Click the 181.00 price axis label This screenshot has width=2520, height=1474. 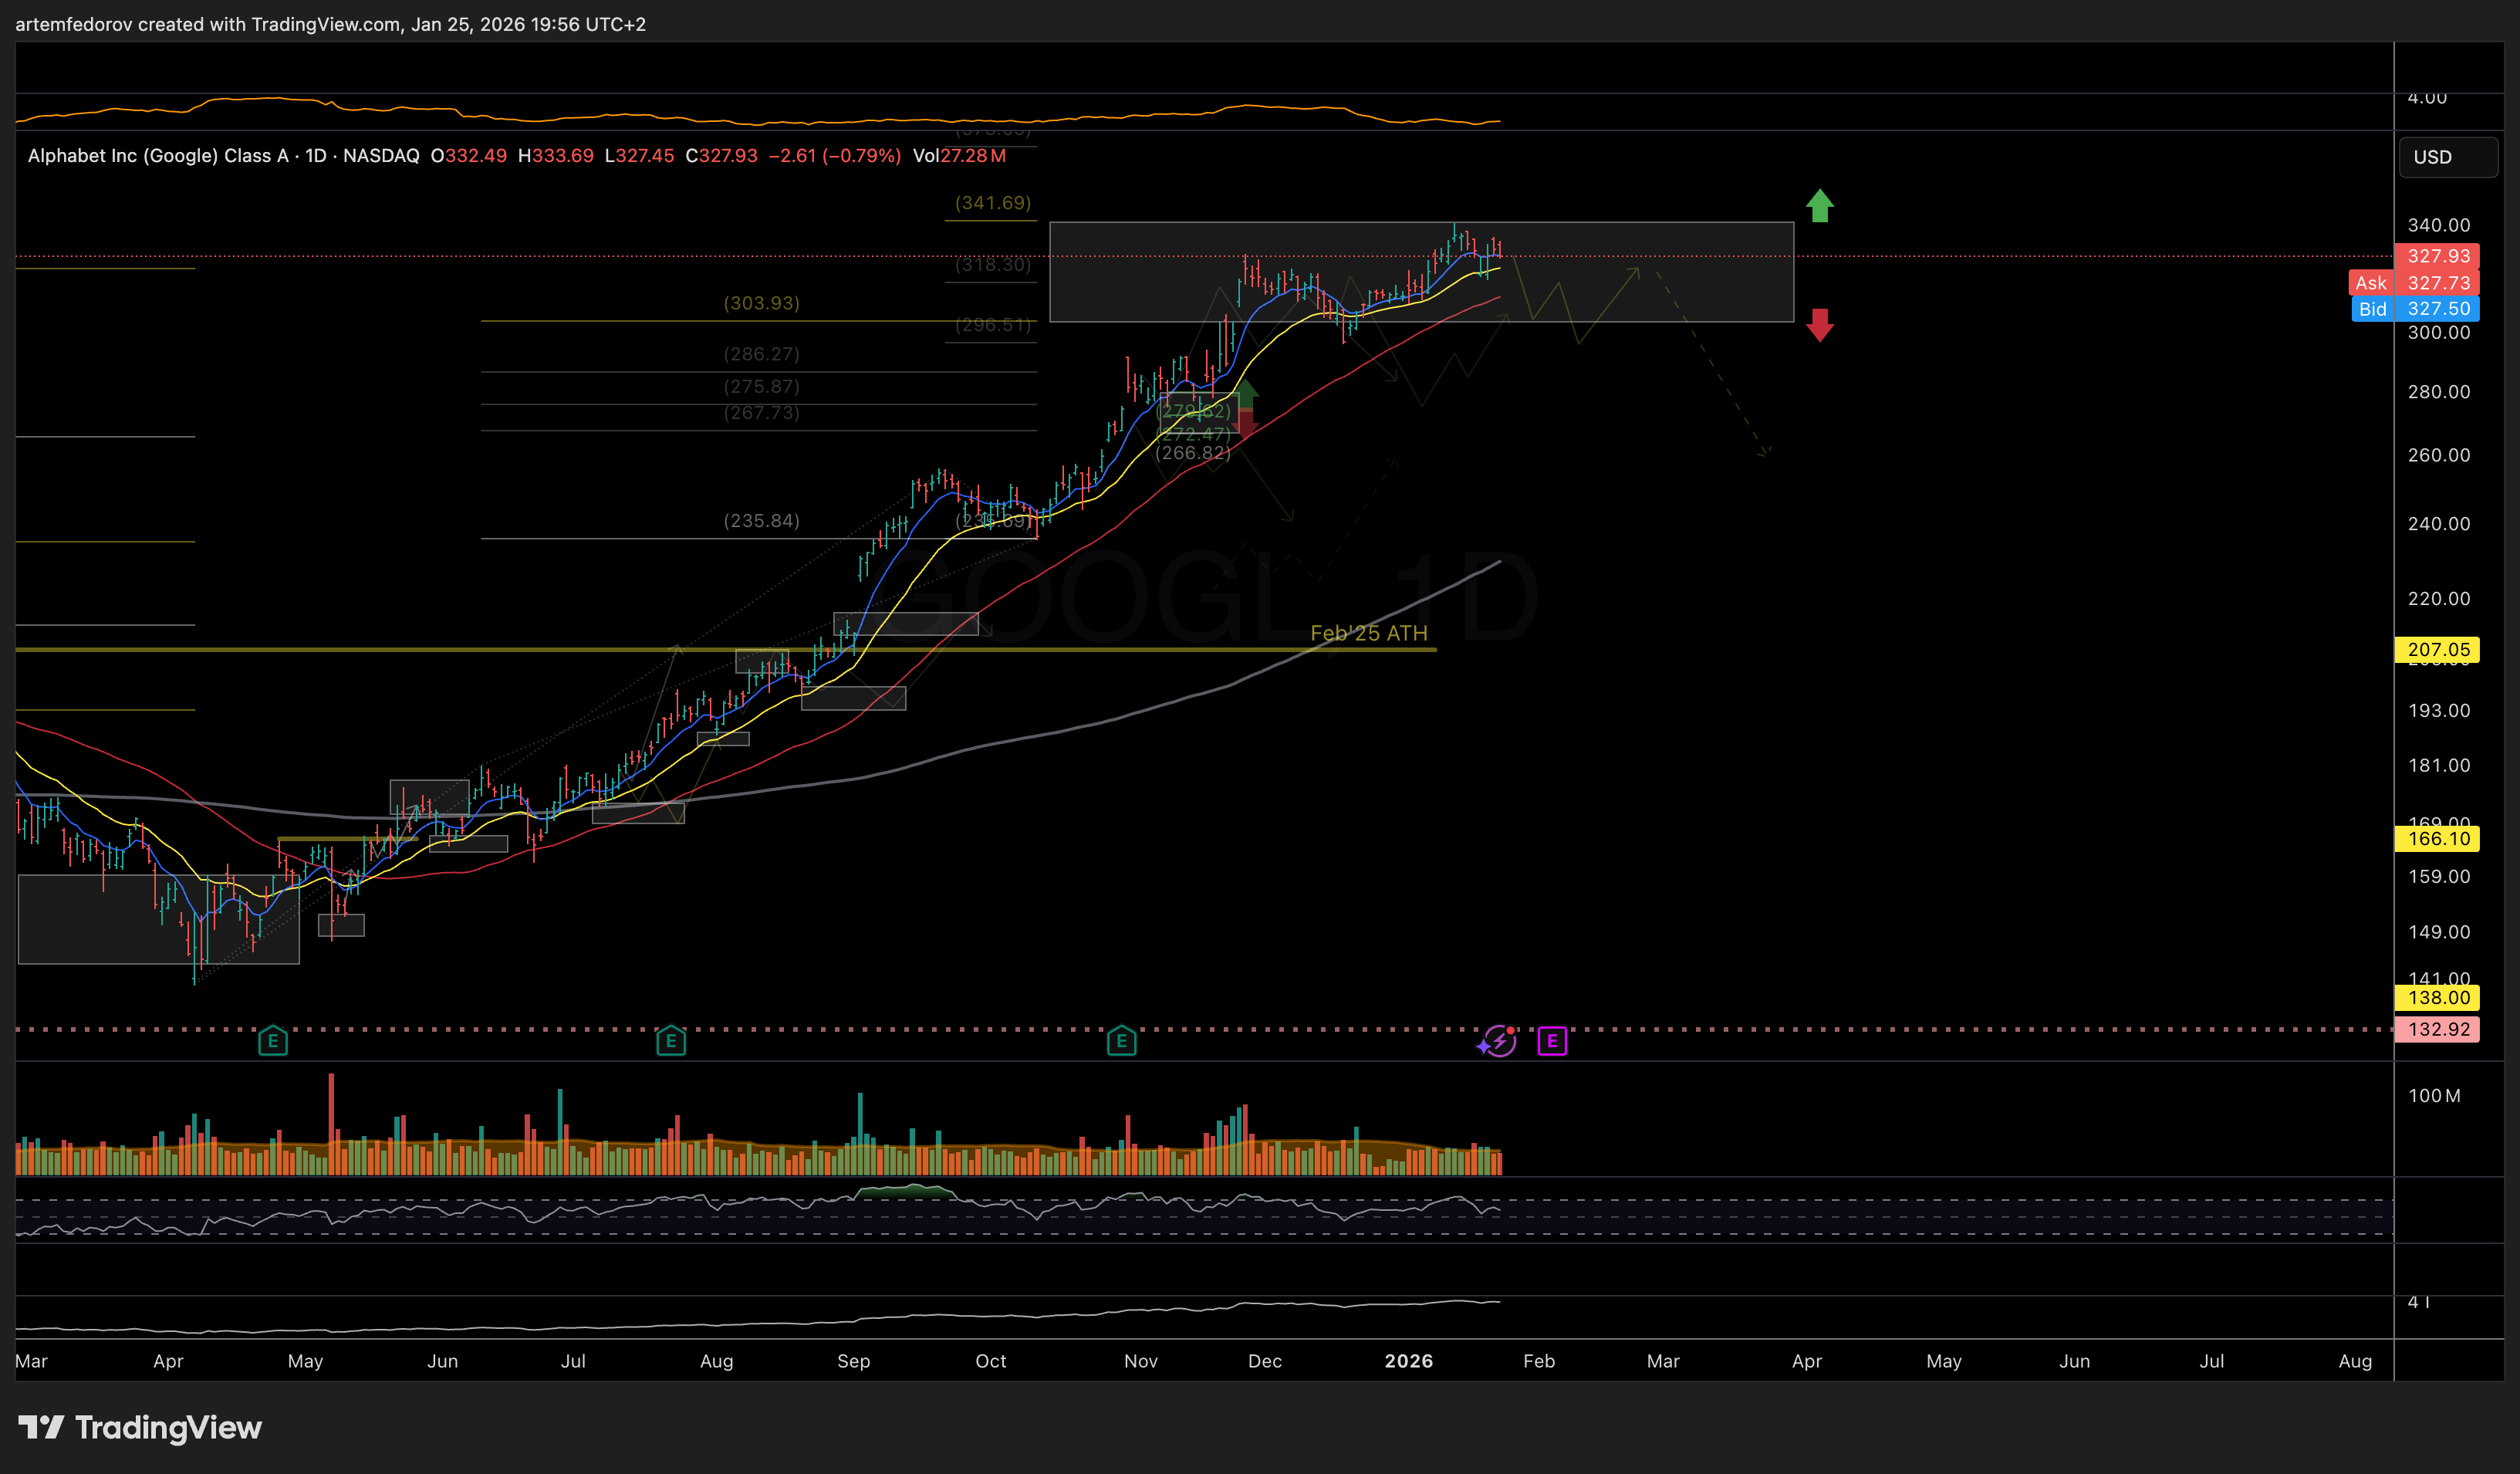pos(2439,765)
